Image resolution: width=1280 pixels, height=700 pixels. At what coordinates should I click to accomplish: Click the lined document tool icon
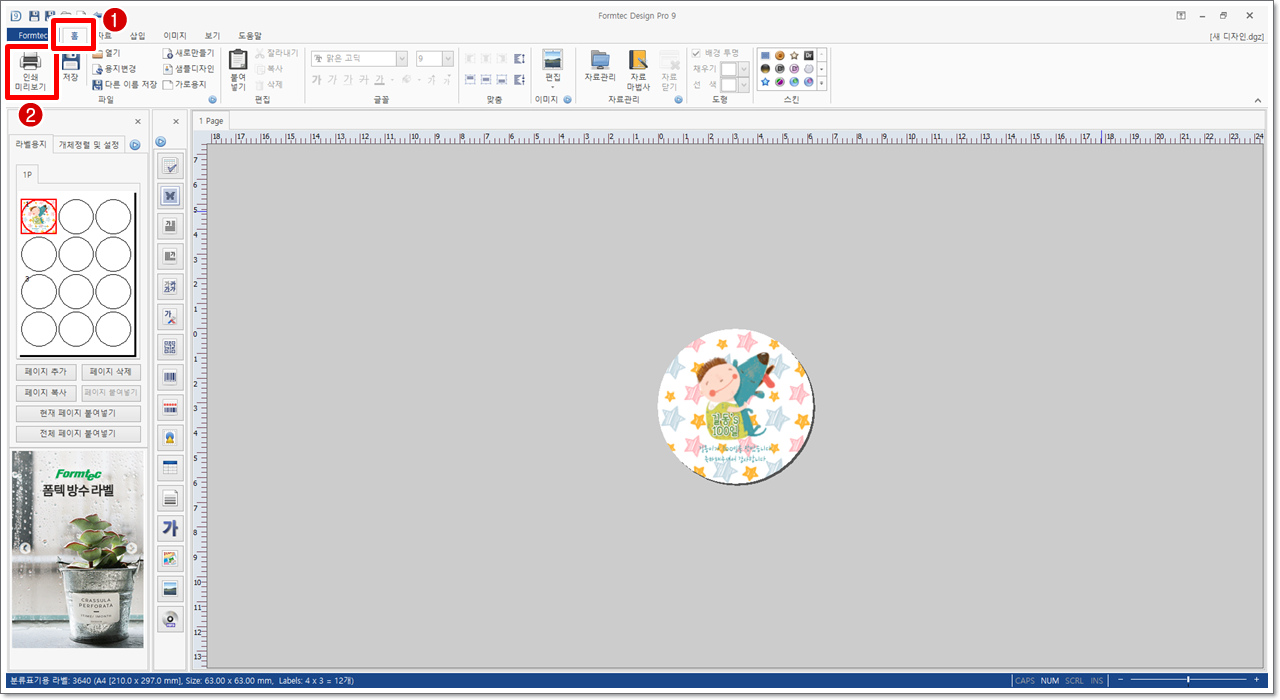(170, 498)
